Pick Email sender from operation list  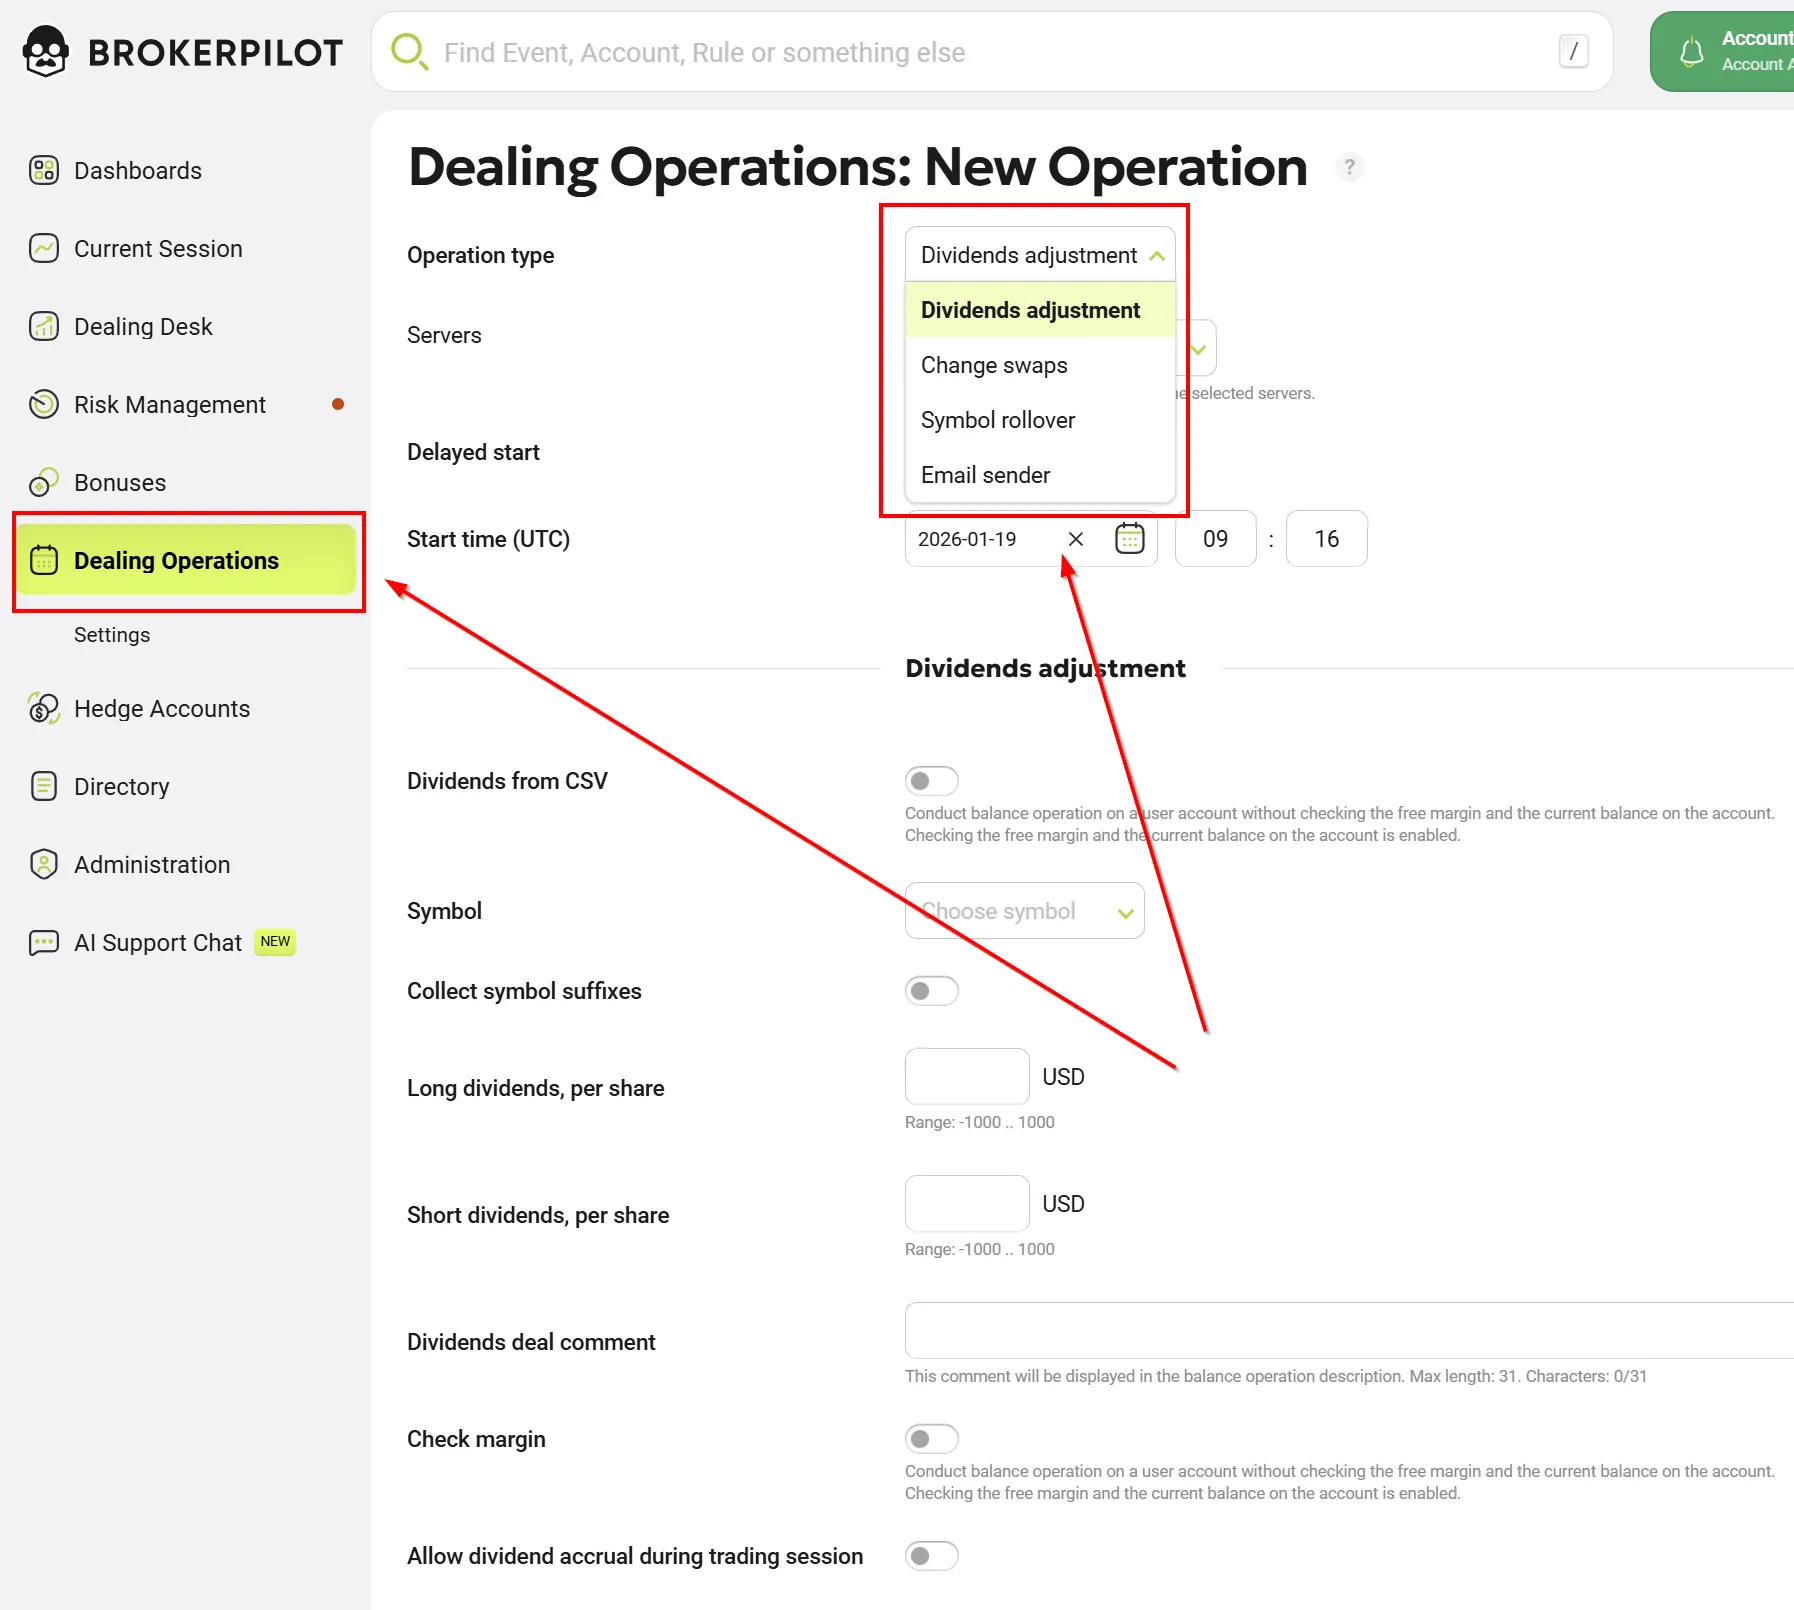[x=985, y=476]
